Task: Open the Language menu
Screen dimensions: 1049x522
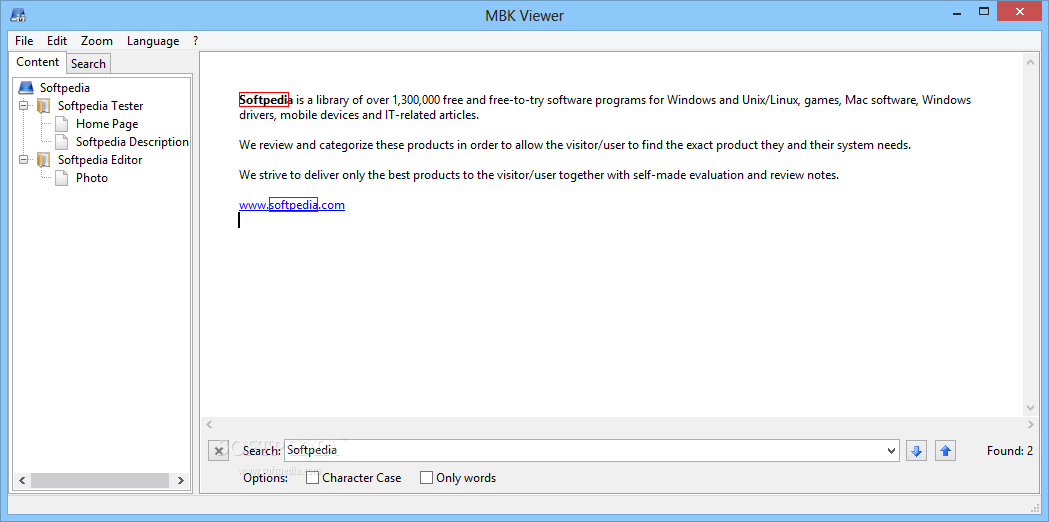Action: pyautogui.click(x=153, y=41)
